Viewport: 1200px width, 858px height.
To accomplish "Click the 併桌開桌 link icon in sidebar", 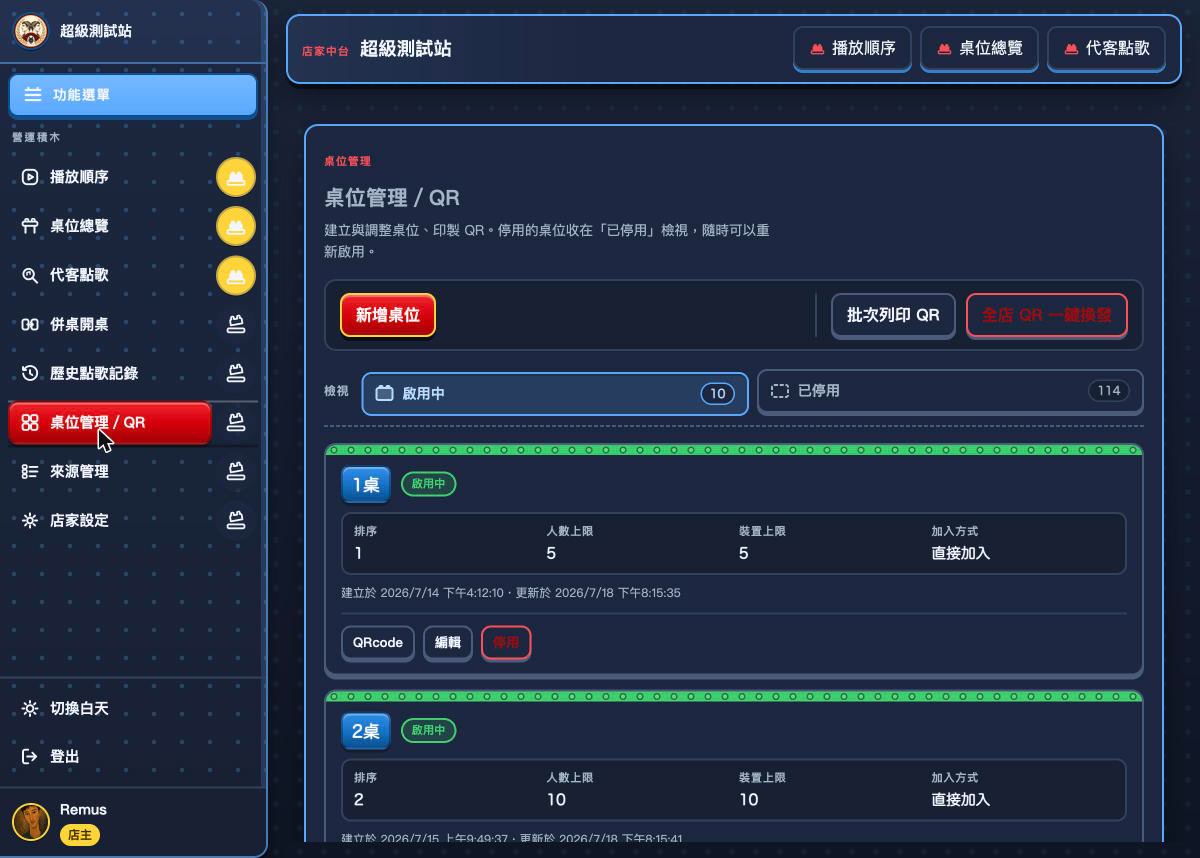I will point(30,324).
